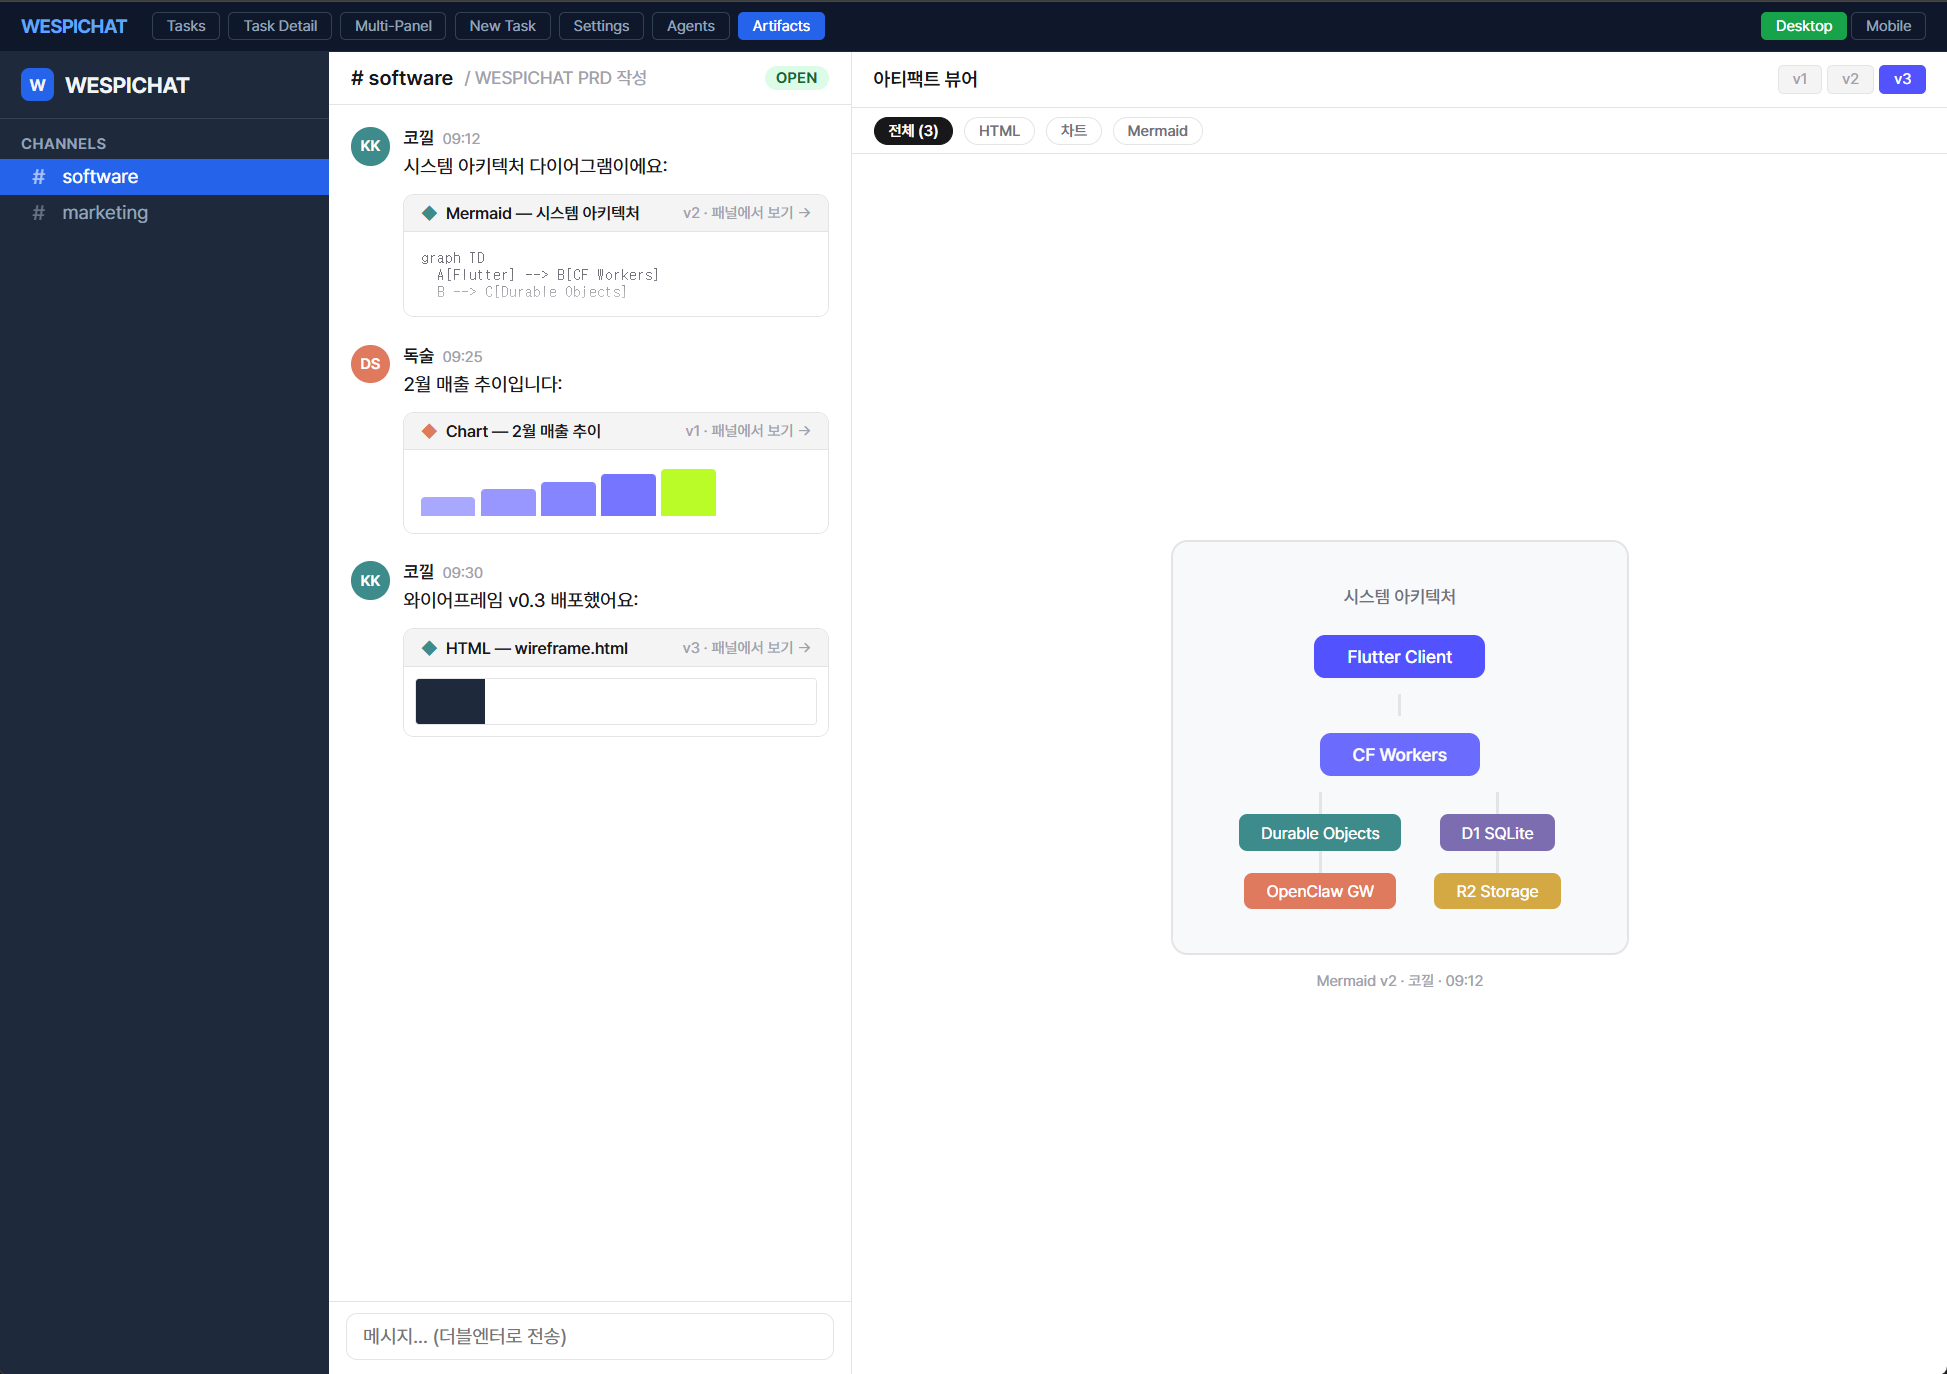
Task: Click the wireframe.html artifact diamond icon
Action: (430, 648)
